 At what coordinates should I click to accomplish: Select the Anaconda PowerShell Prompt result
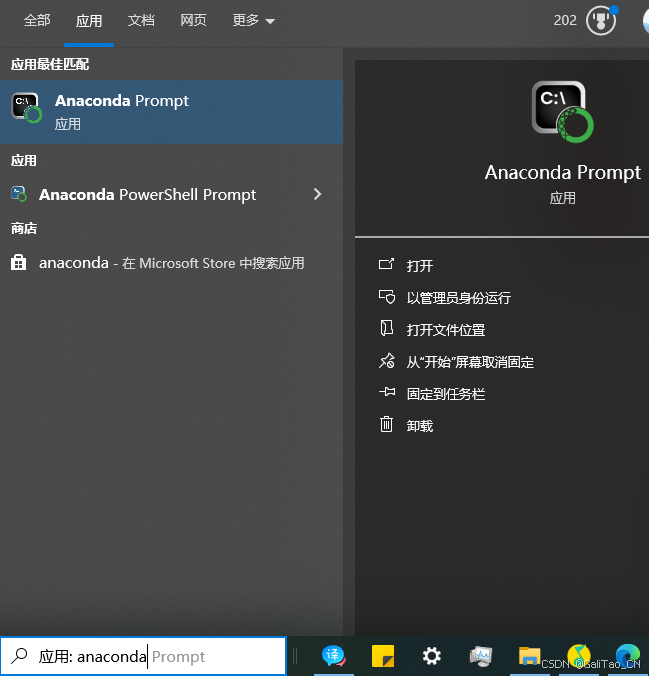tap(172, 194)
